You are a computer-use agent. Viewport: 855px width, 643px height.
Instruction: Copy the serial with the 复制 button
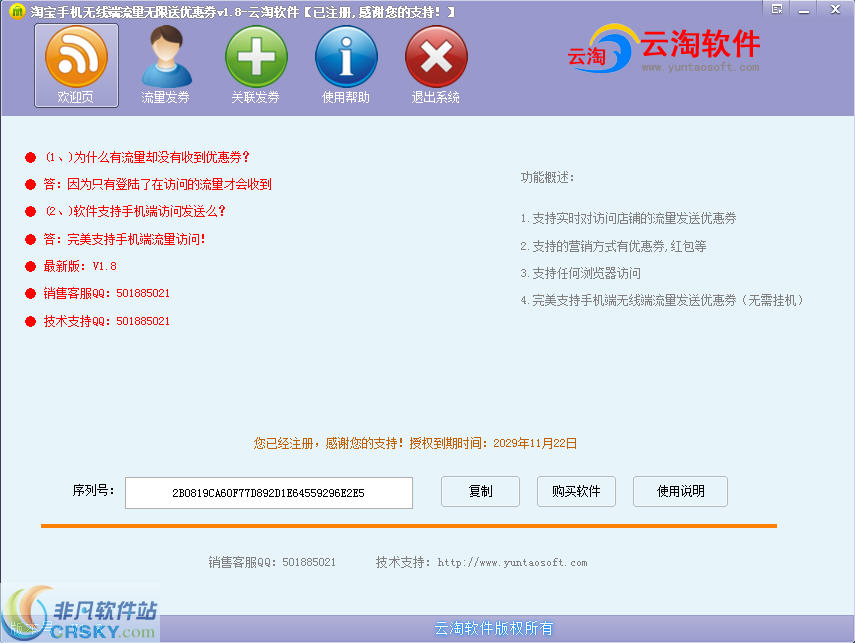(x=480, y=491)
